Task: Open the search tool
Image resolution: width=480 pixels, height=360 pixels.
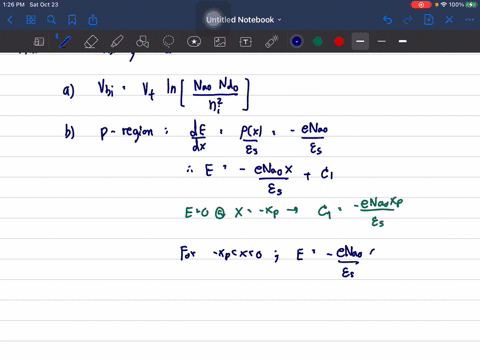Action: [x=51, y=20]
